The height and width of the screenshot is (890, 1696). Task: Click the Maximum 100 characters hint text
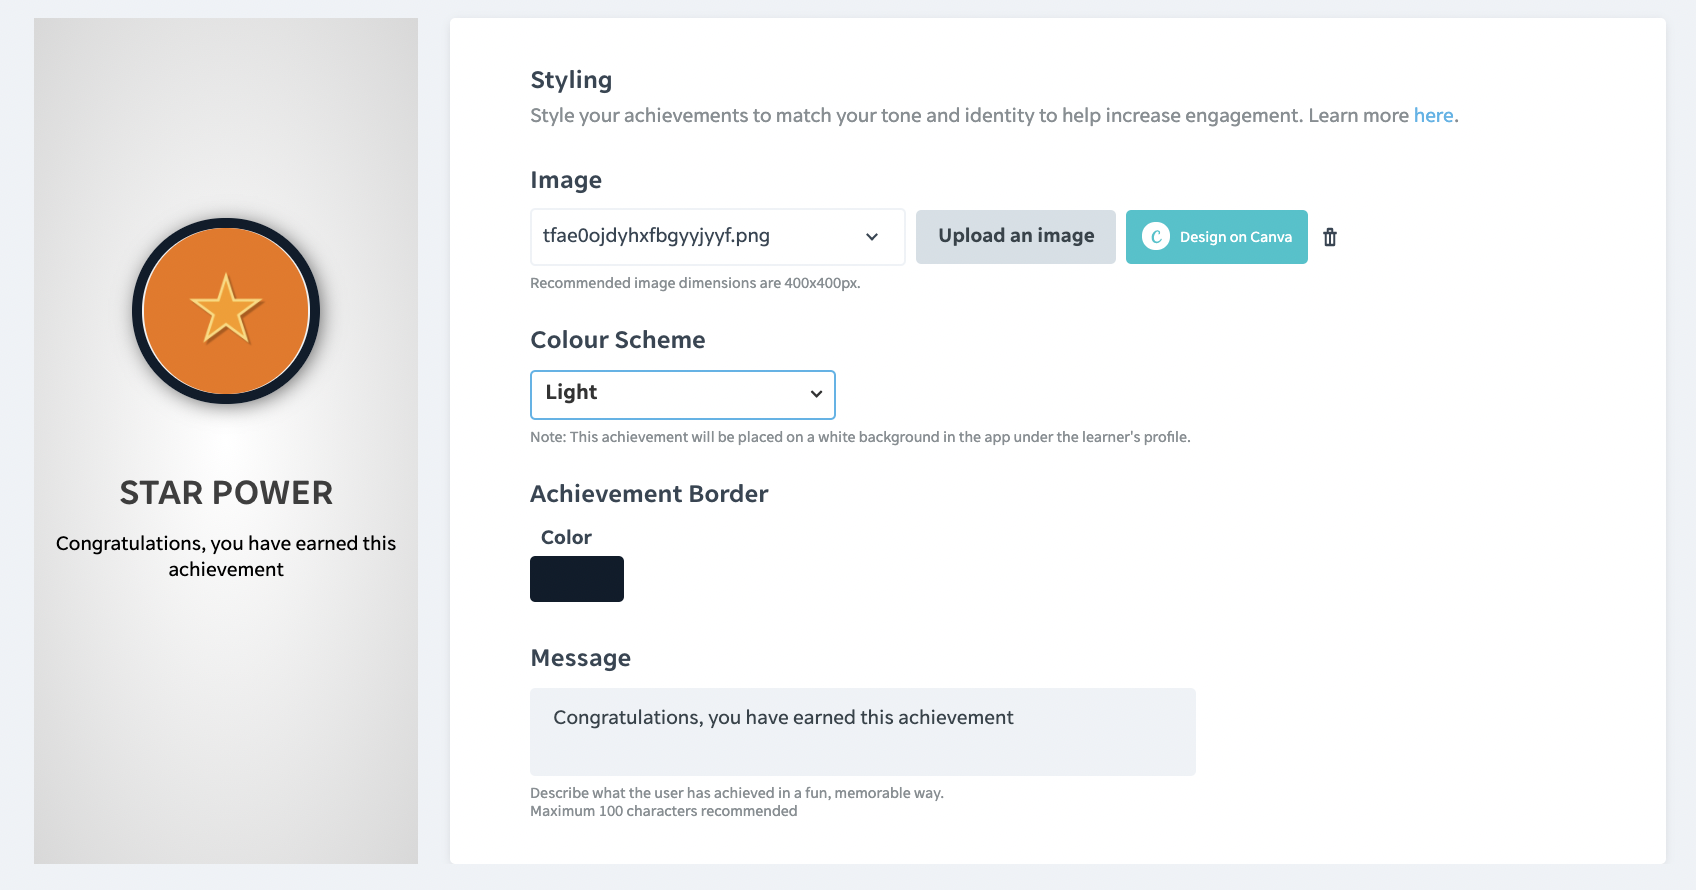[x=663, y=811]
